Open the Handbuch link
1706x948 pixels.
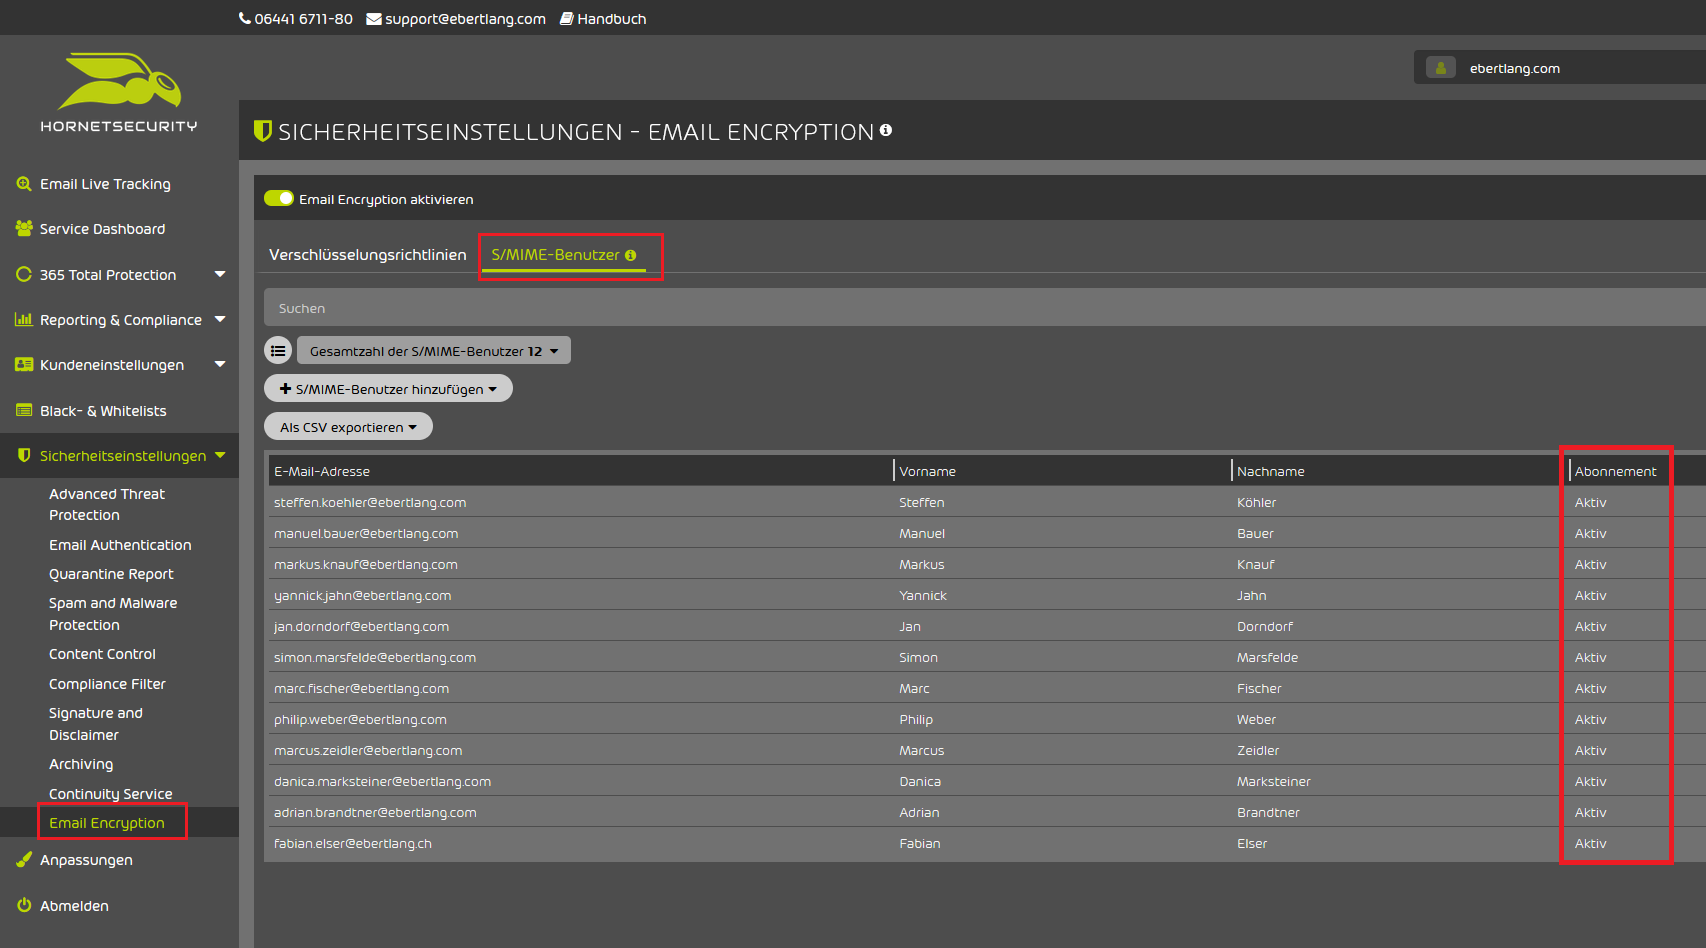pos(611,19)
